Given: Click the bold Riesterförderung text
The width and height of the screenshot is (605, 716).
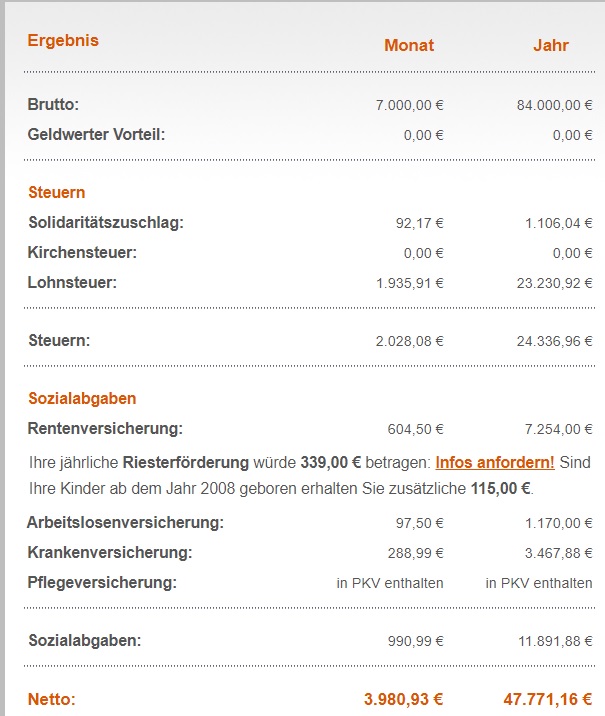Looking at the screenshot, I should pyautogui.click(x=184, y=463).
